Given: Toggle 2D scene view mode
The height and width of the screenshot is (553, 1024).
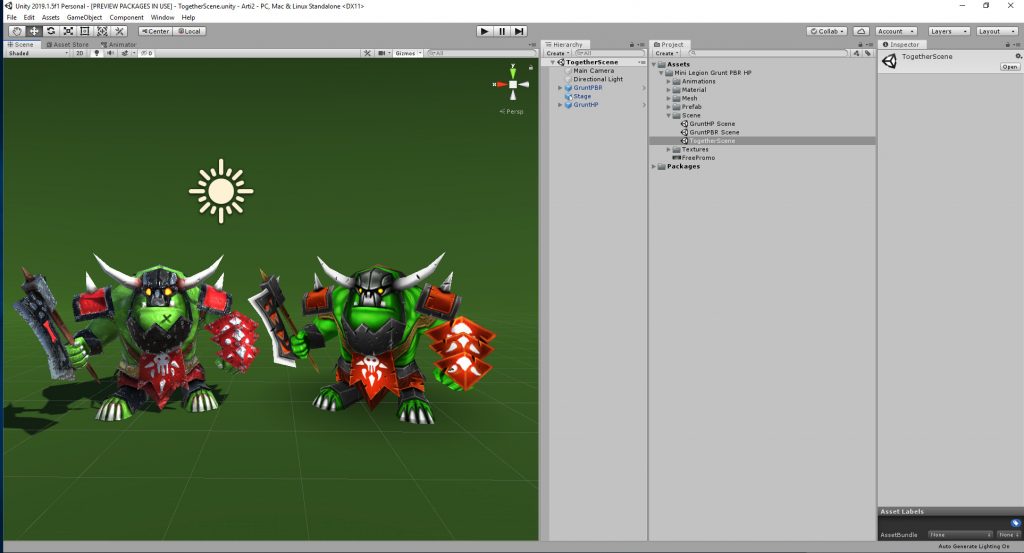Looking at the screenshot, I should pos(80,54).
